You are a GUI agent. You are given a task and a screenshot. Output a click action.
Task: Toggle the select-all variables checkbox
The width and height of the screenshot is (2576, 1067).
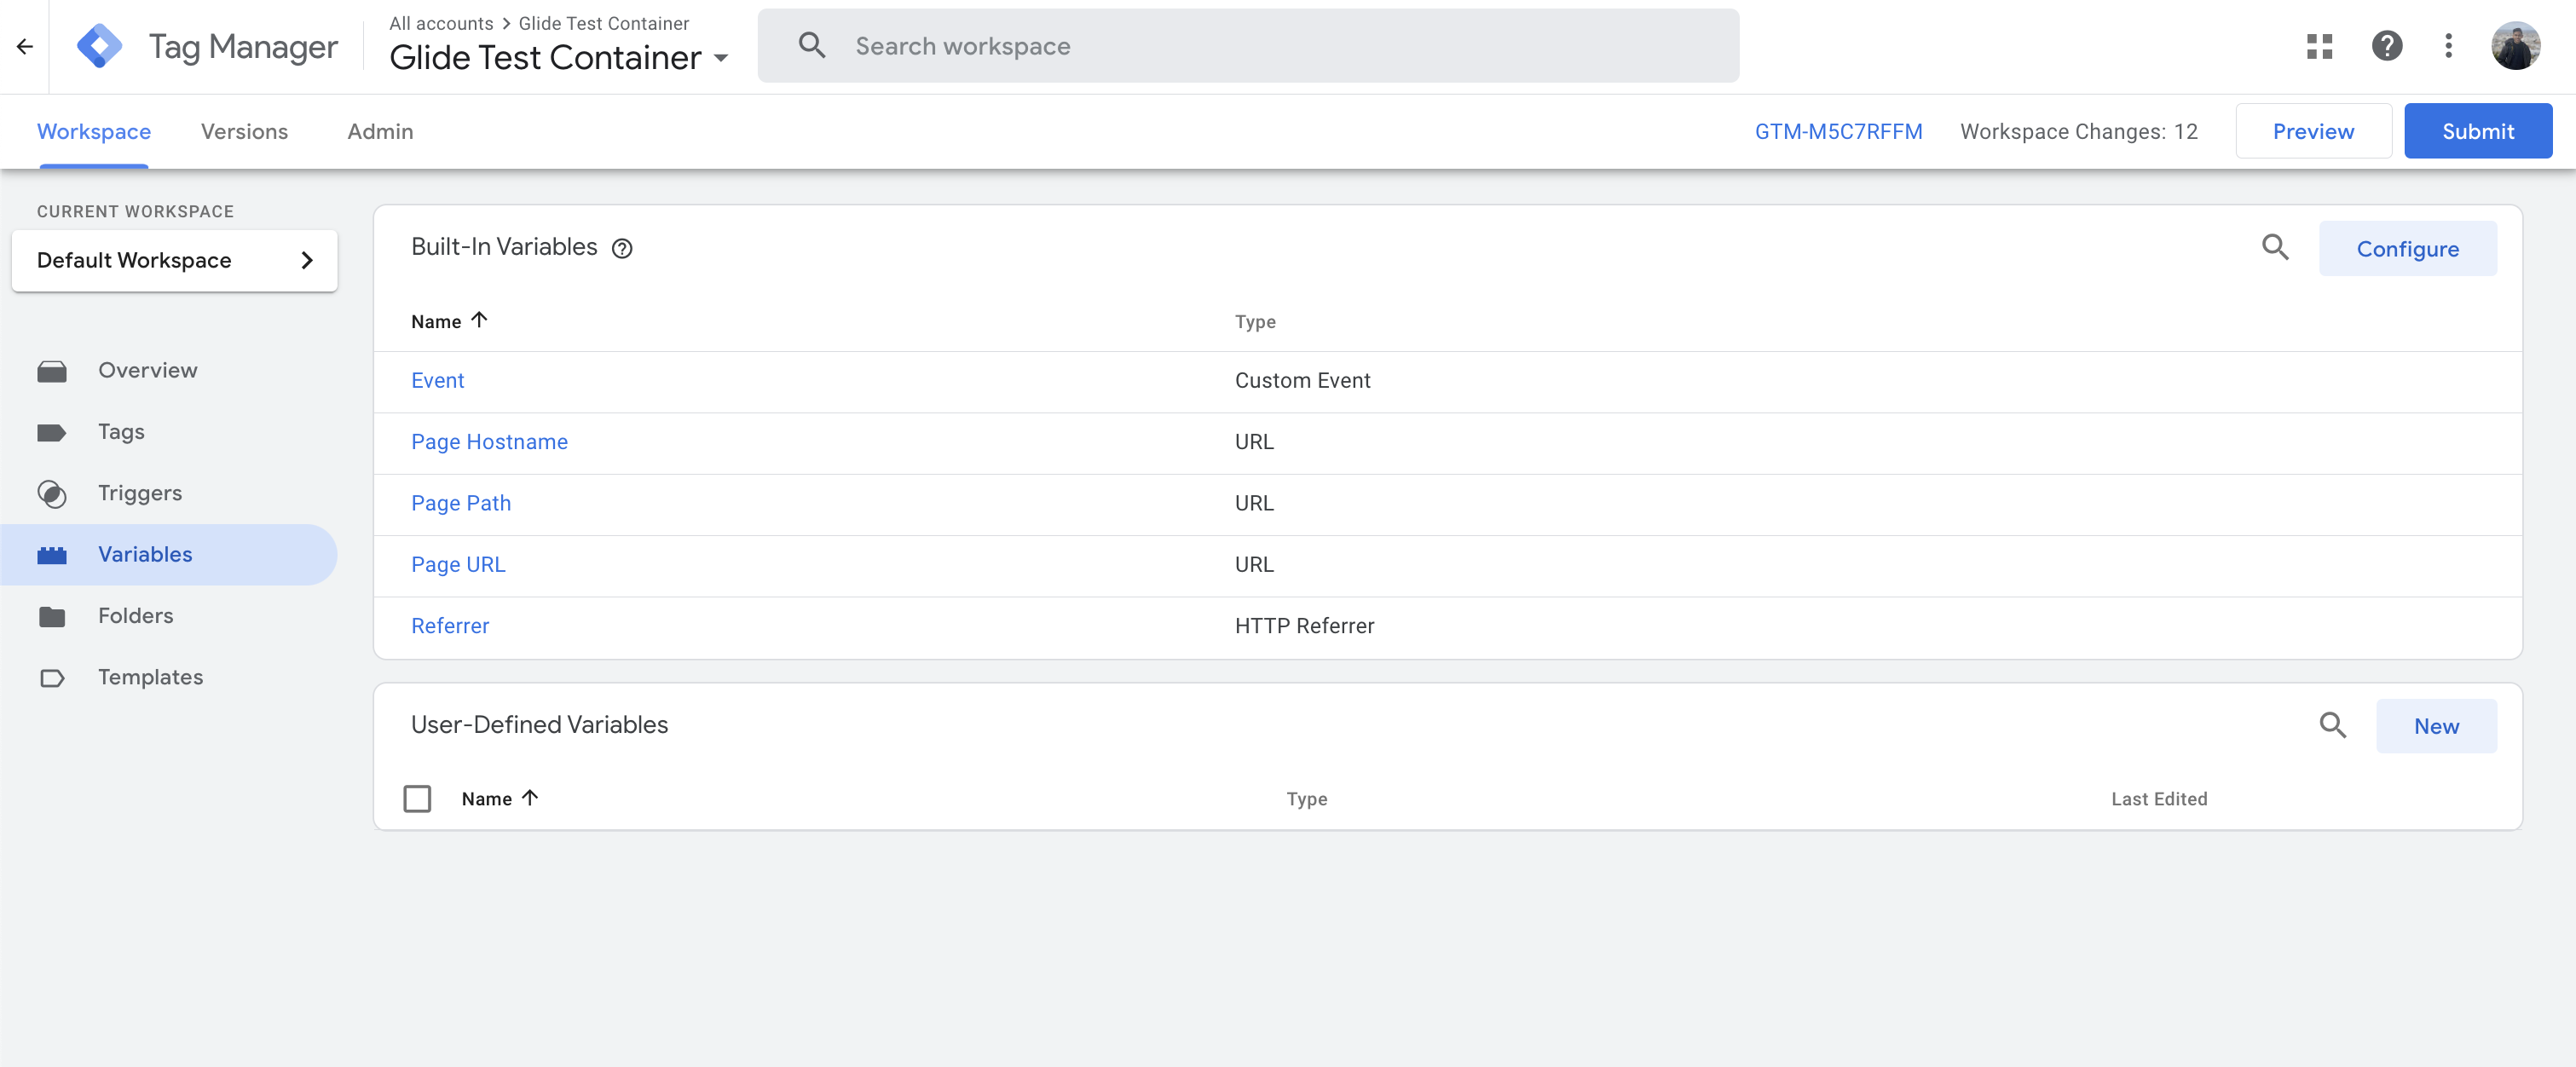tap(417, 798)
